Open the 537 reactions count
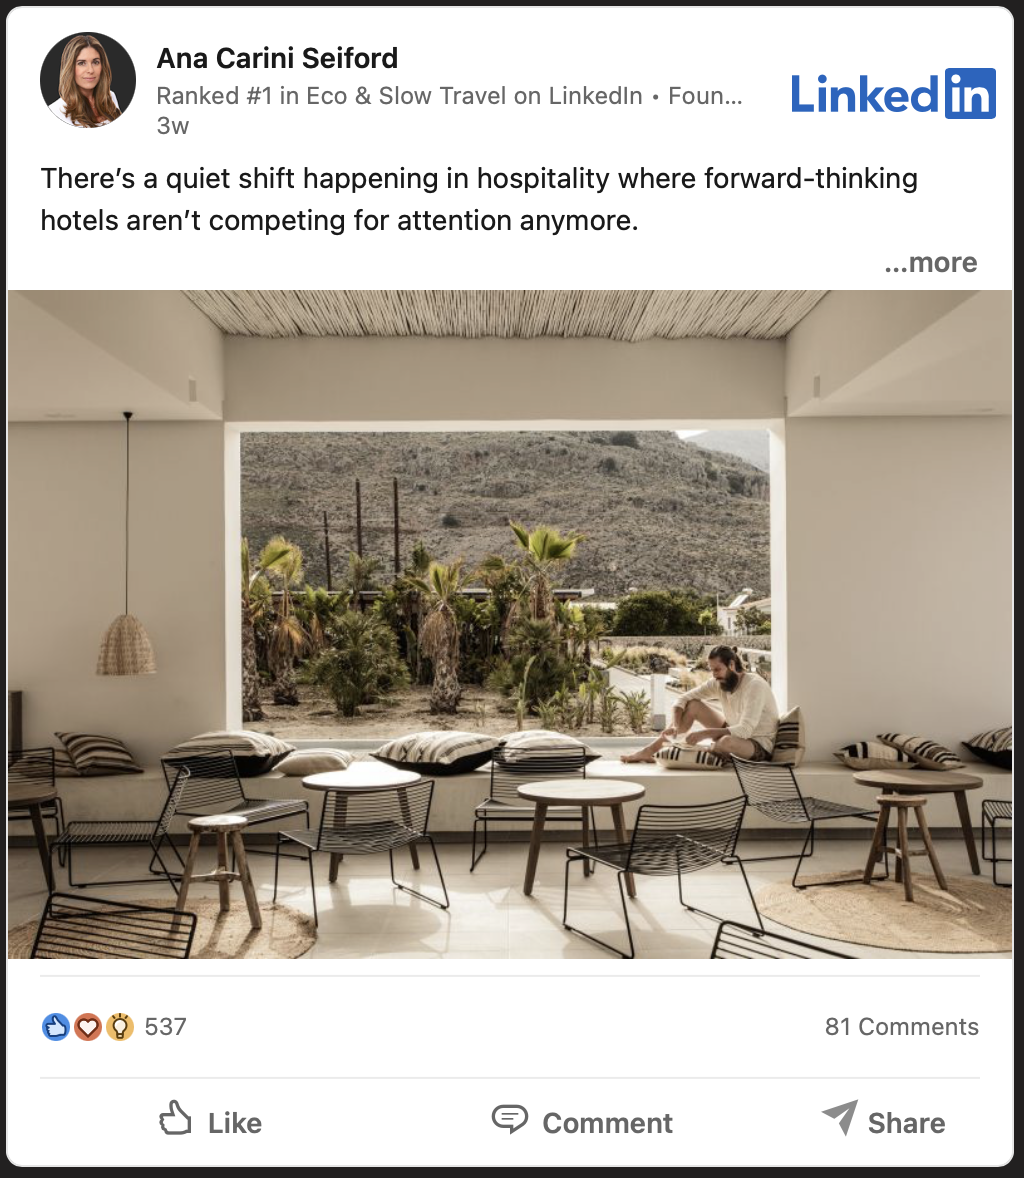The image size is (1024, 1178). tap(165, 1026)
